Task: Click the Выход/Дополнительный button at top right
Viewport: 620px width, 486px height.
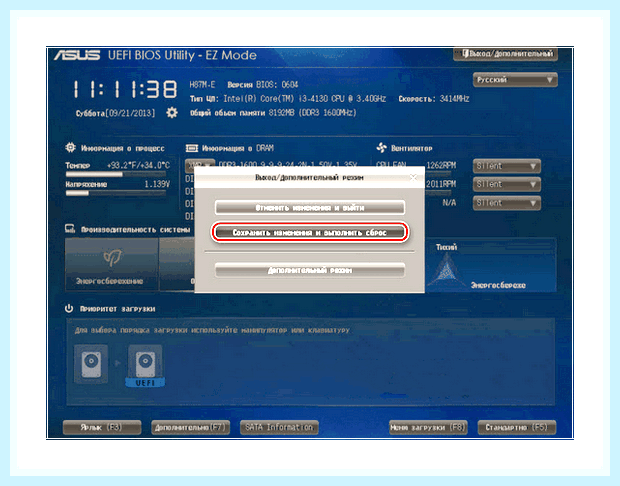Action: click(505, 53)
